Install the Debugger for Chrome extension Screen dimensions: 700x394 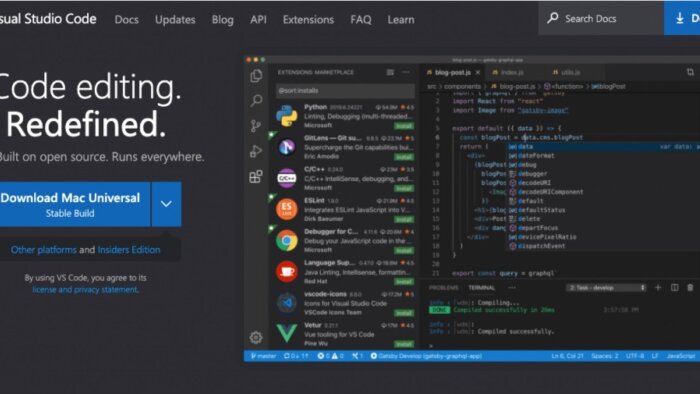(x=404, y=250)
